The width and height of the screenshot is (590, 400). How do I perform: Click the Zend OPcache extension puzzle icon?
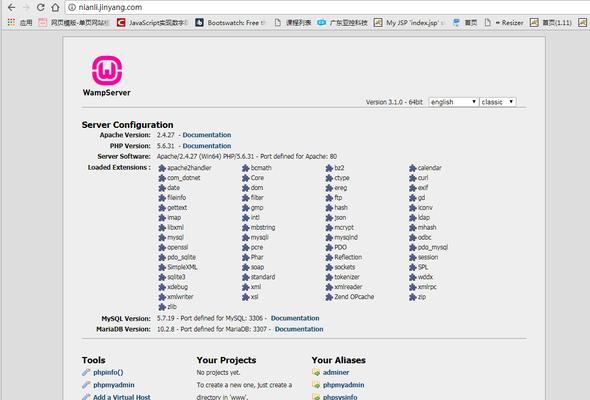(x=329, y=297)
